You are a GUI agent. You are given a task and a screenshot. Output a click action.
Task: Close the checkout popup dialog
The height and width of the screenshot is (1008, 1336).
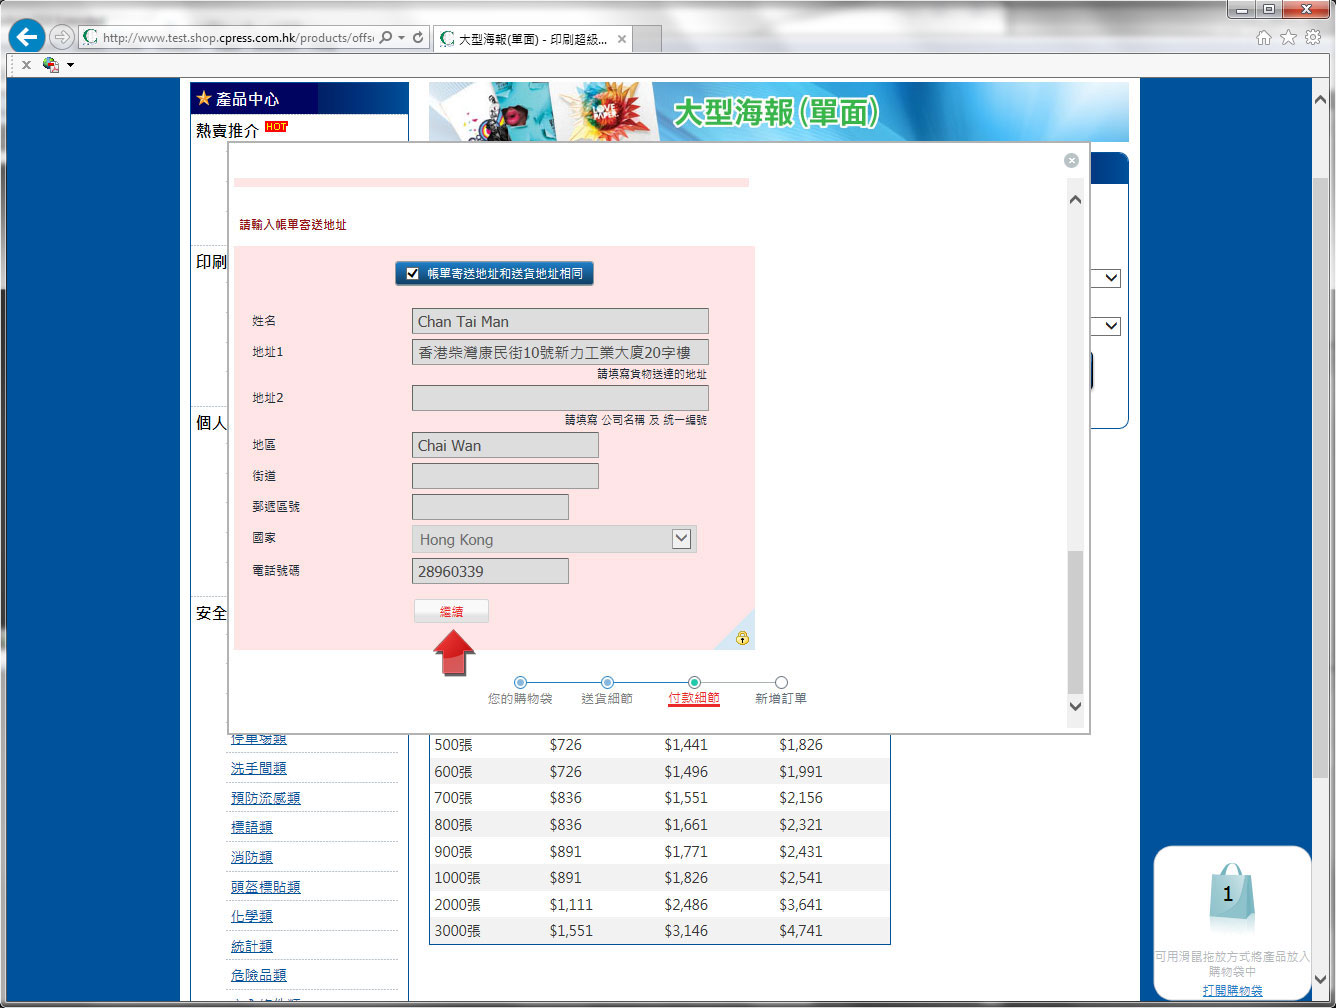[1071, 160]
